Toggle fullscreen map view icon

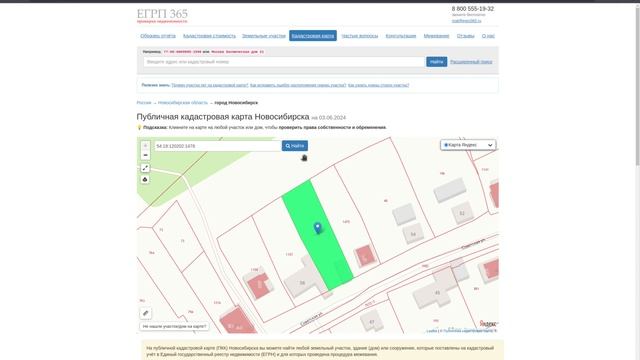(145, 168)
